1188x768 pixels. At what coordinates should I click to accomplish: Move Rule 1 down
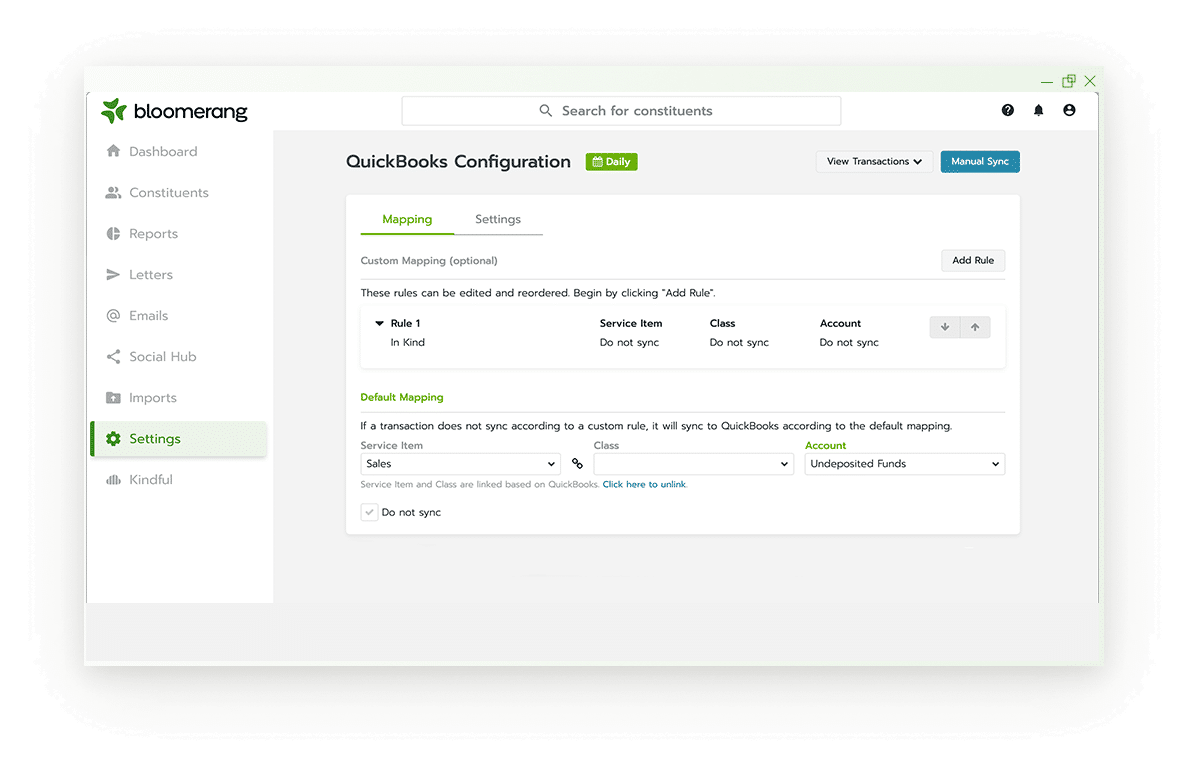(945, 327)
